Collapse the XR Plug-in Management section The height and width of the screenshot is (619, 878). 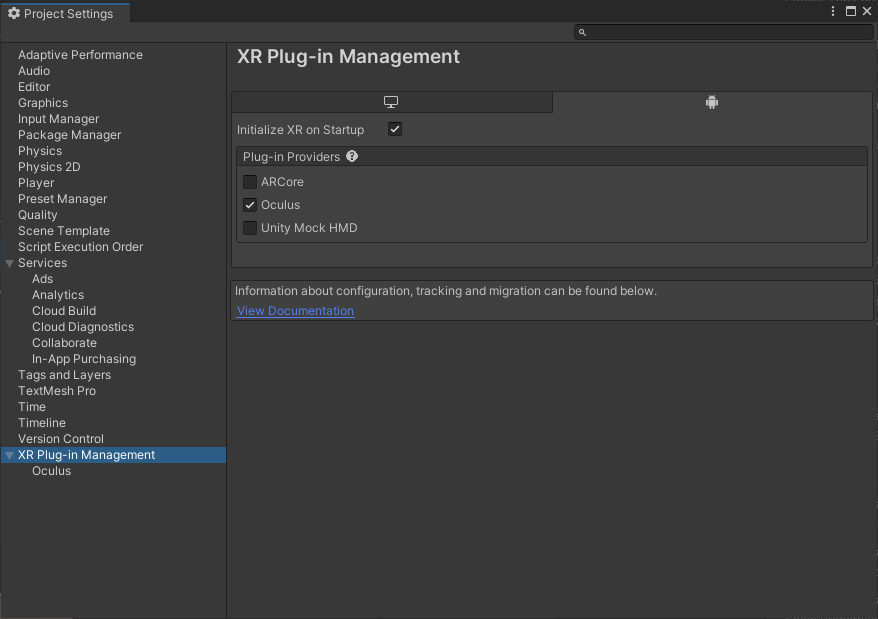click(10, 455)
